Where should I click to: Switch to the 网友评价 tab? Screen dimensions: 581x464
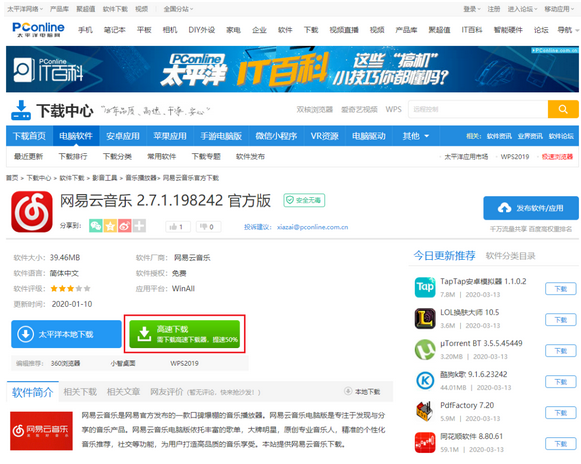click(167, 392)
